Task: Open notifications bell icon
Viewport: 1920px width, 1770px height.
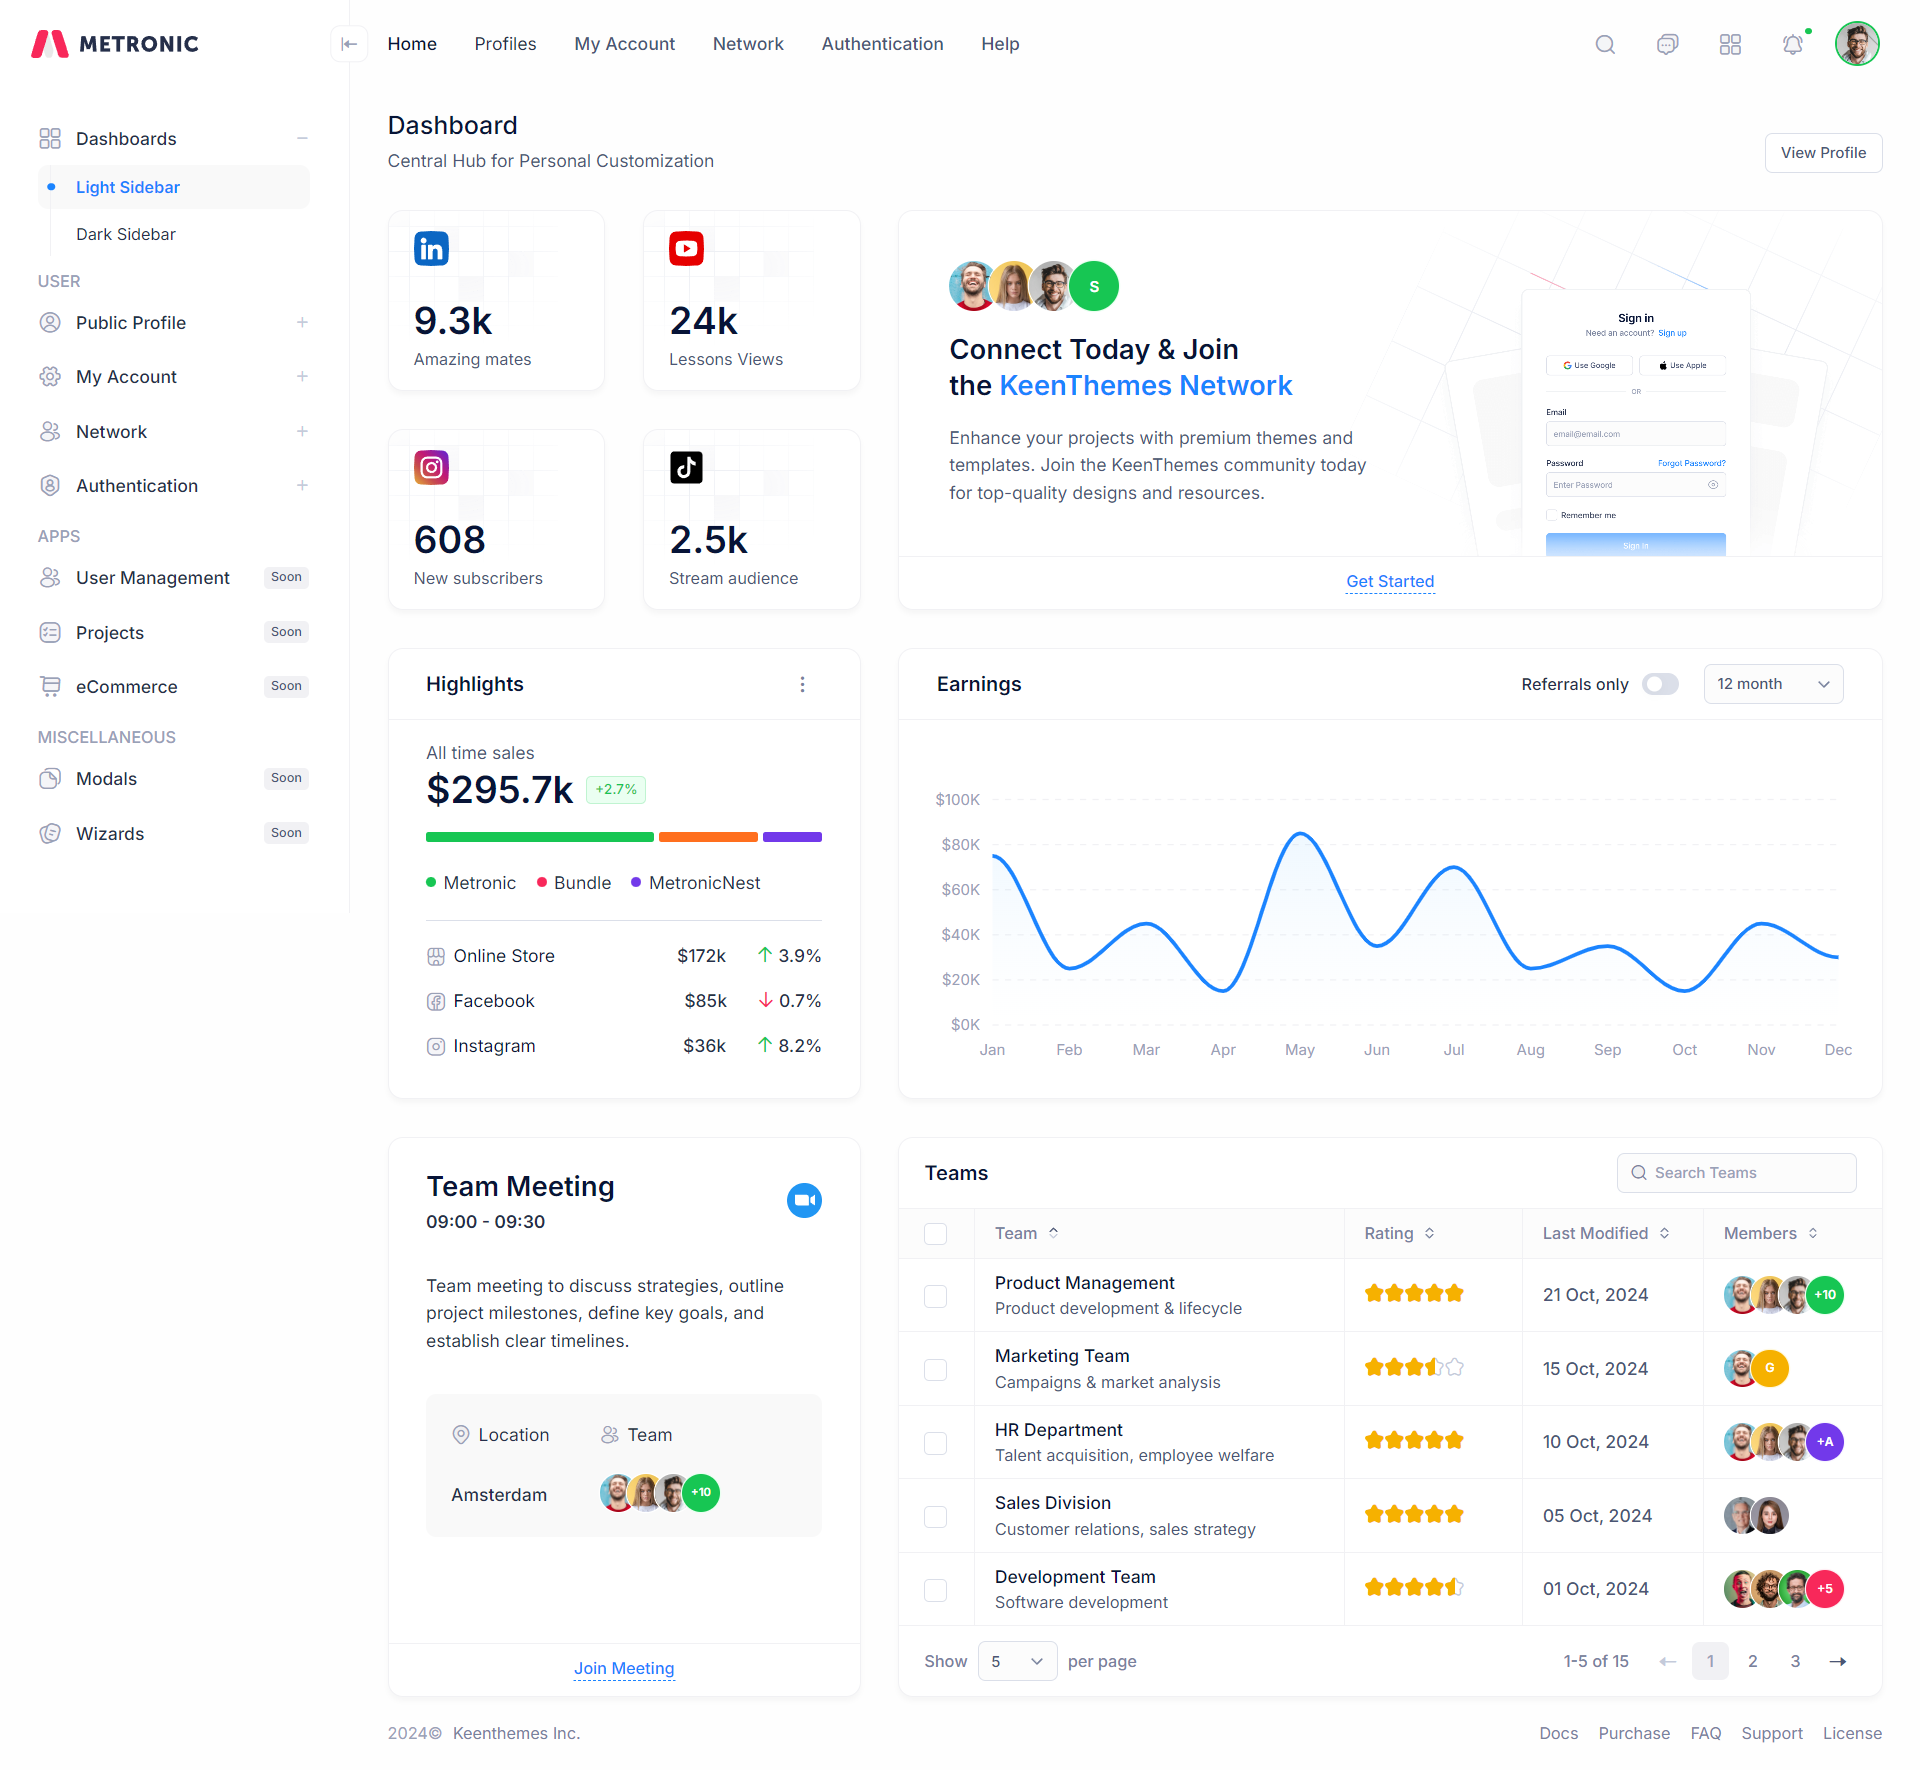Action: [x=1793, y=44]
